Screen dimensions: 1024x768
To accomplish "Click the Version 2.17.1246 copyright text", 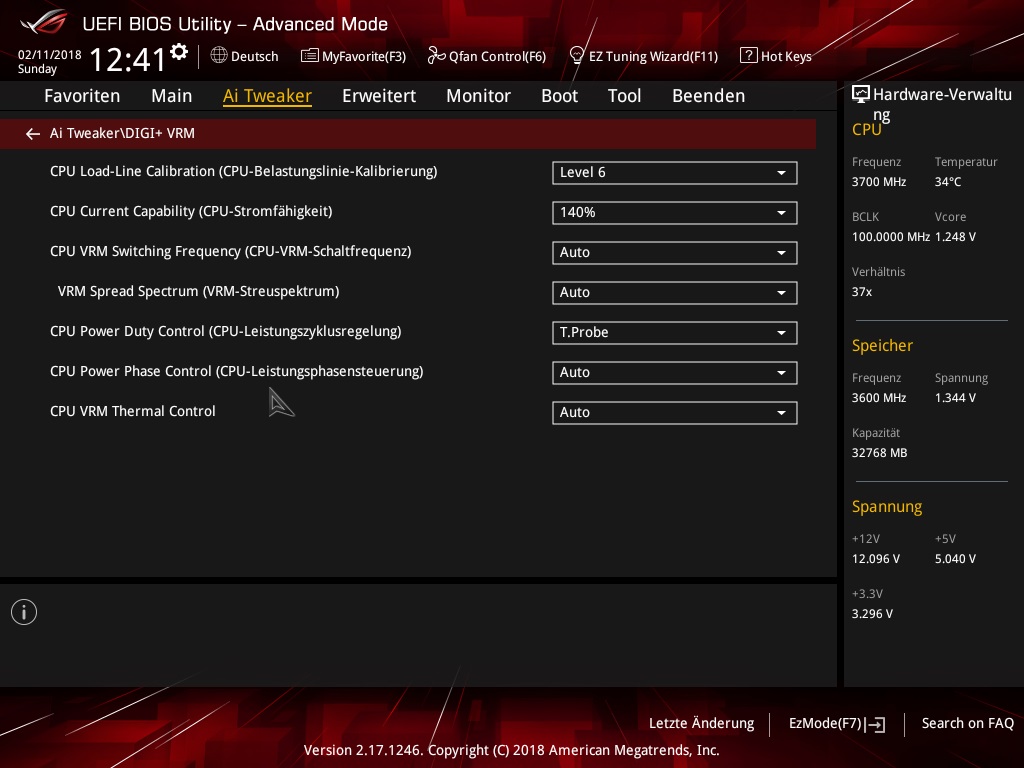I will pyautogui.click(x=511, y=750).
